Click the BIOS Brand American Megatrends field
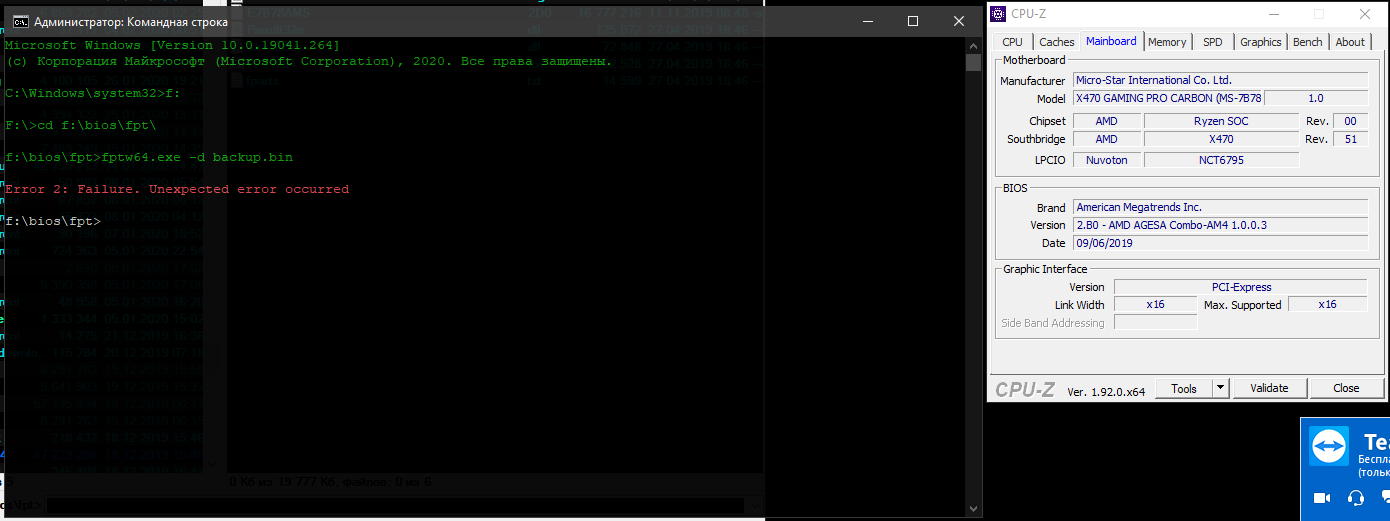 (1220, 207)
